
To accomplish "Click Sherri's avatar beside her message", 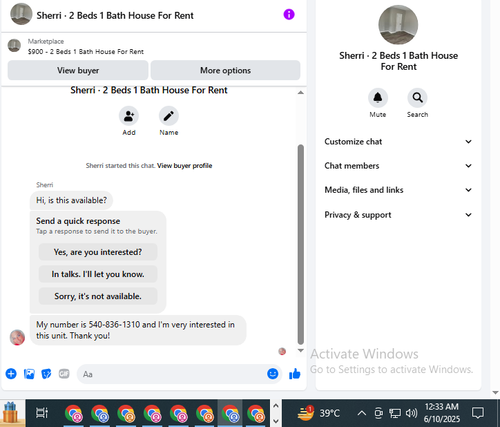I will tap(17, 337).
